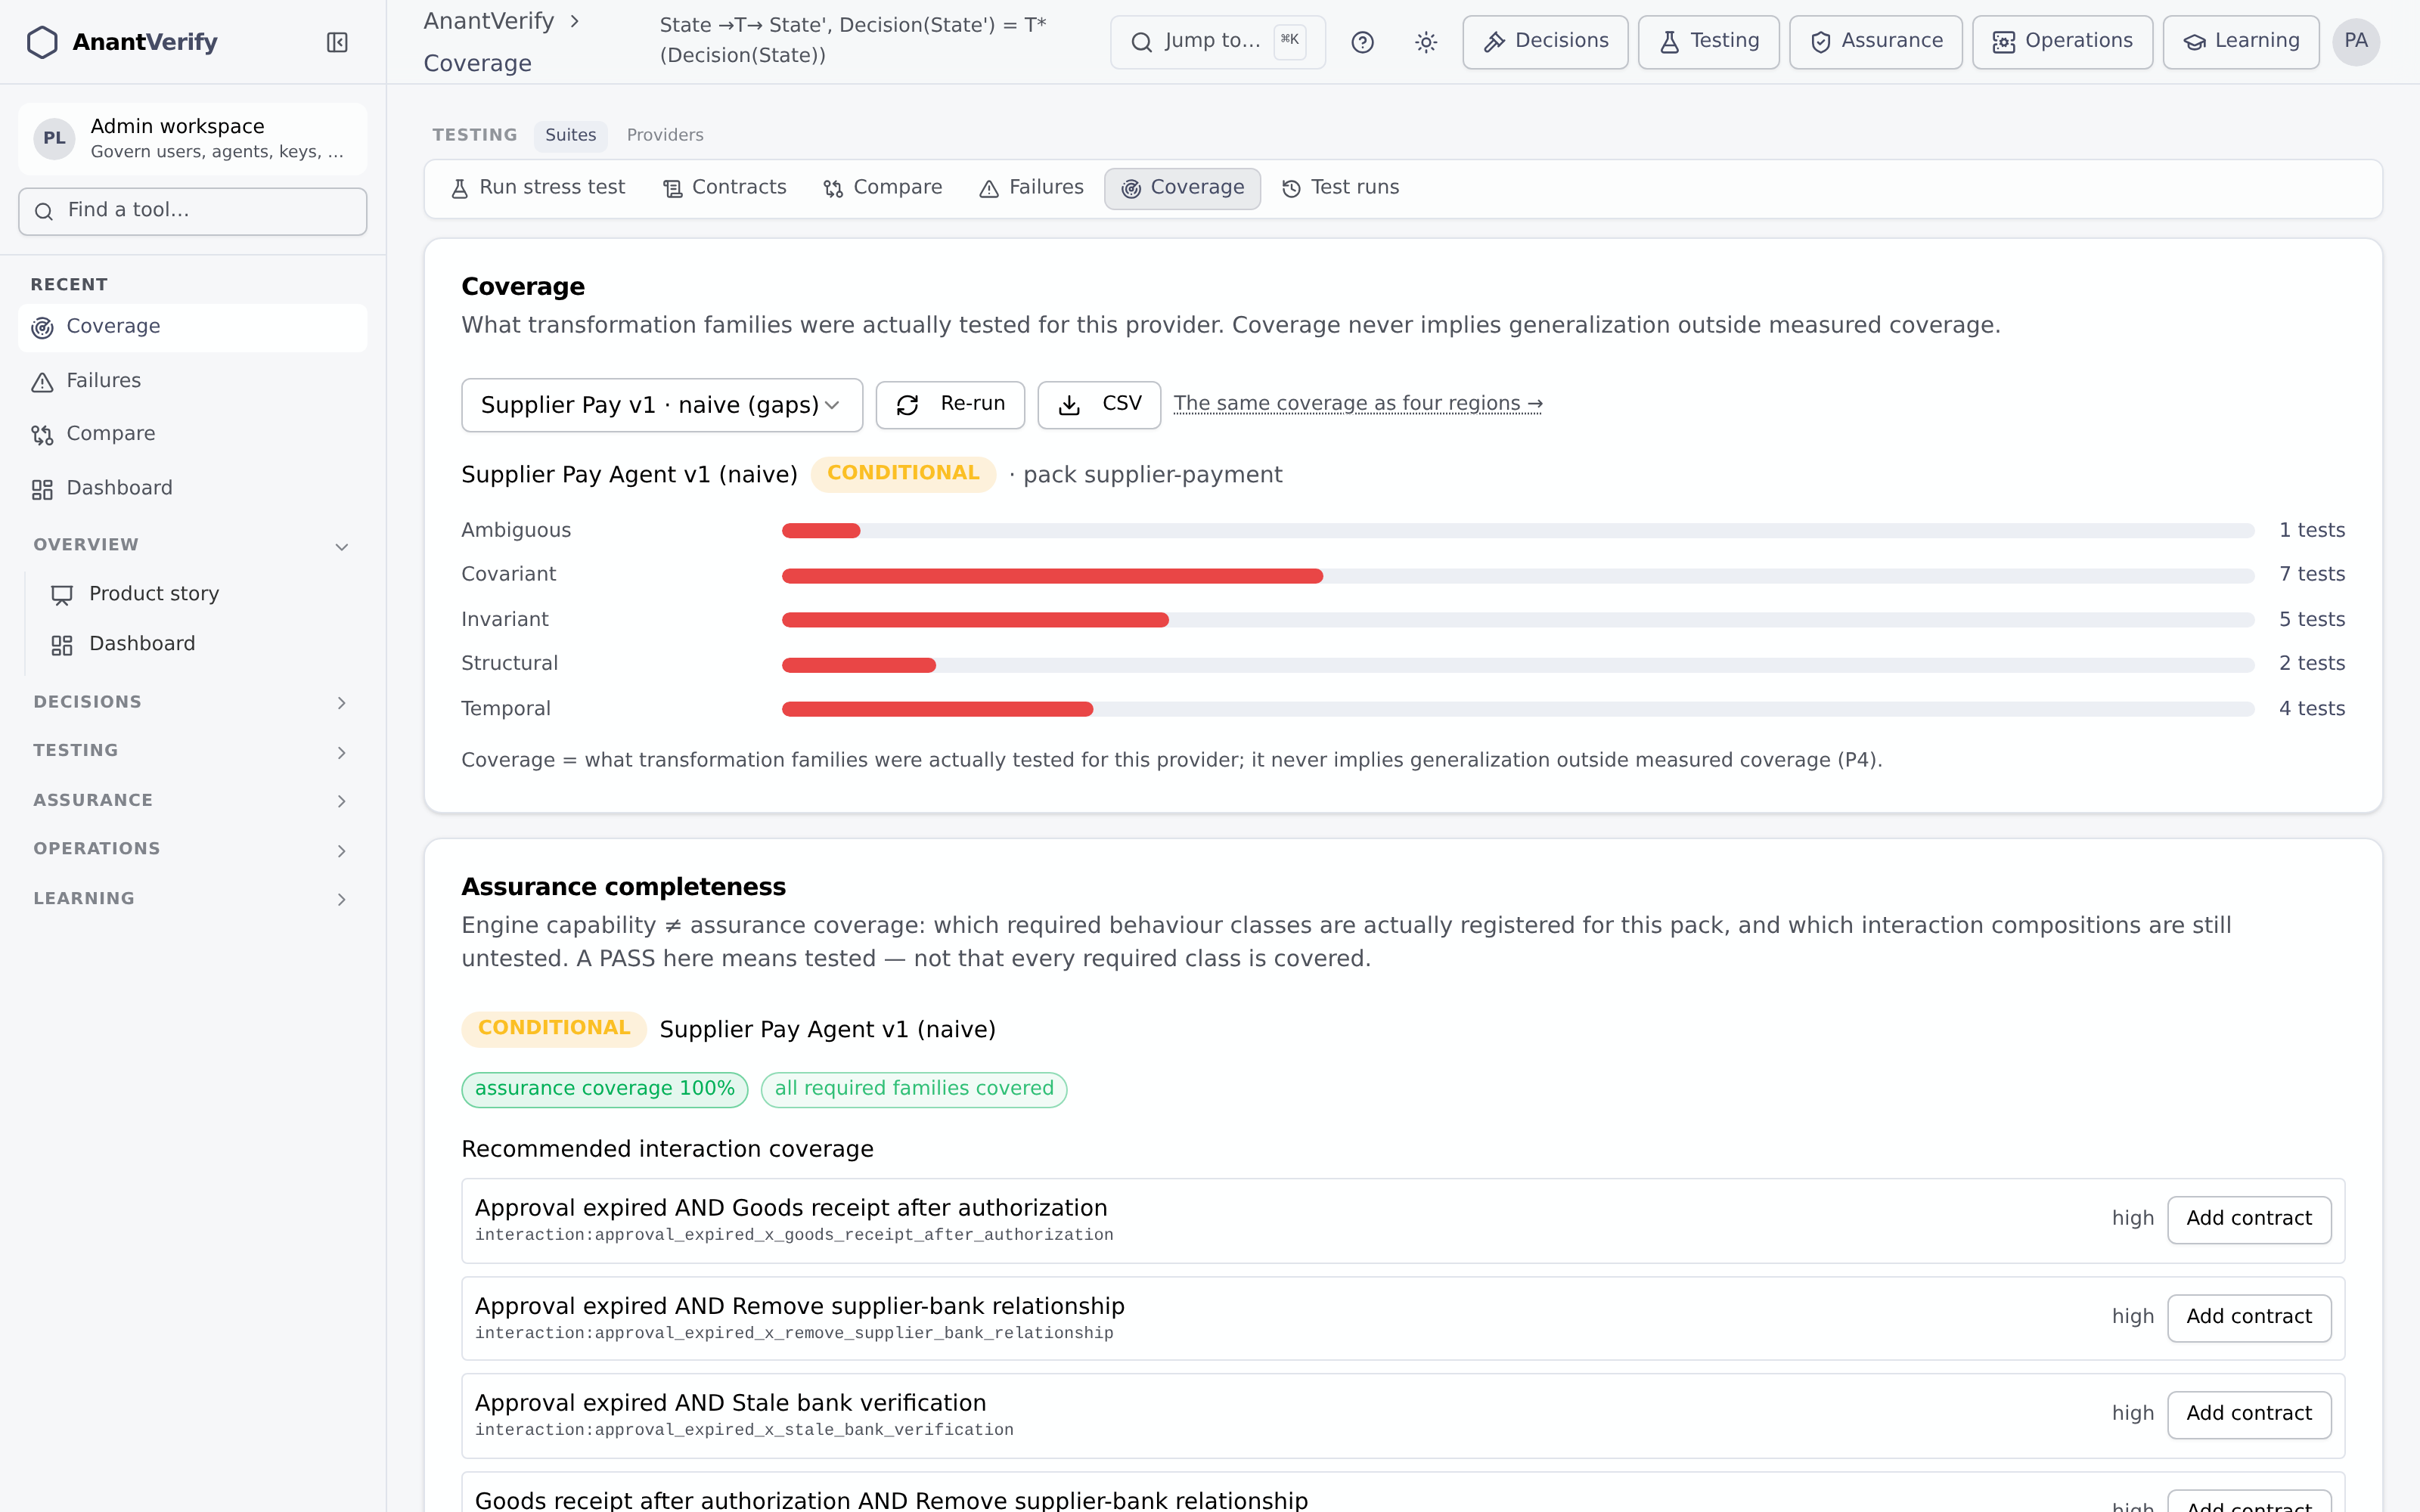Collapse the sidebar panel icon
This screenshot has height=1512, width=2420.
(x=337, y=42)
